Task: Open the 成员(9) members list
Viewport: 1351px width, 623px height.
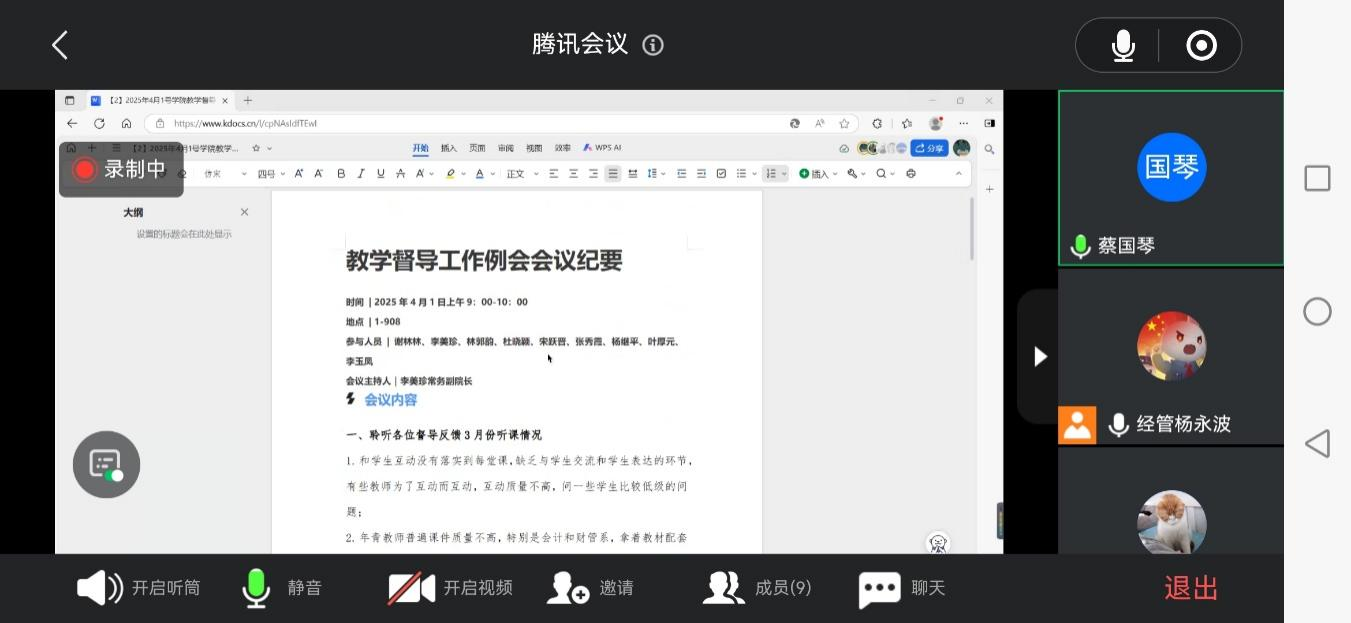Action: coord(724,588)
